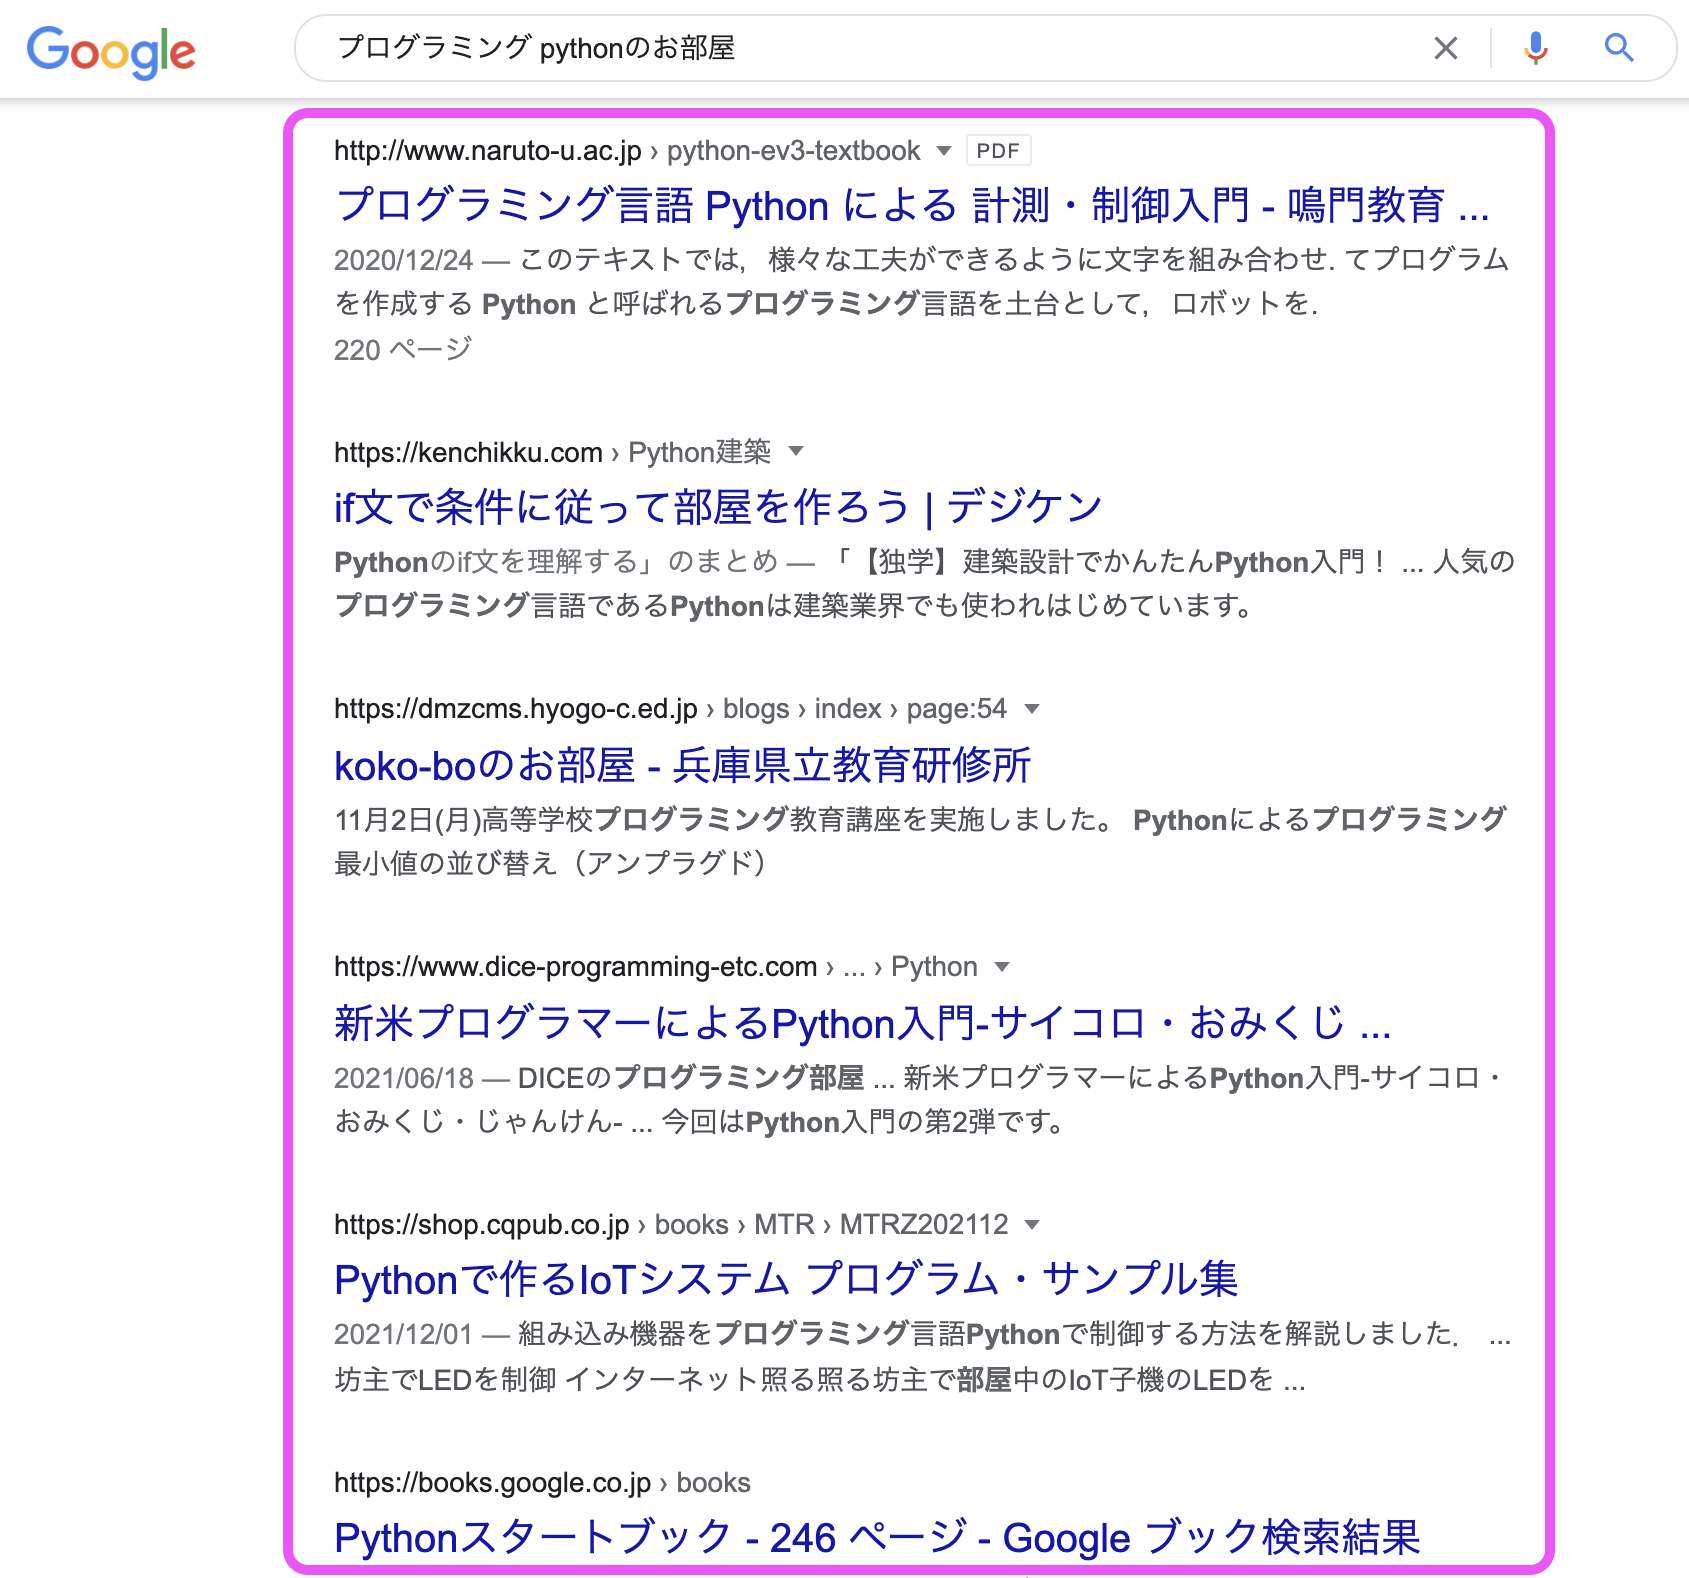1689x1578 pixels.
Task: Click the PDF badge on the first result
Action: (x=996, y=150)
